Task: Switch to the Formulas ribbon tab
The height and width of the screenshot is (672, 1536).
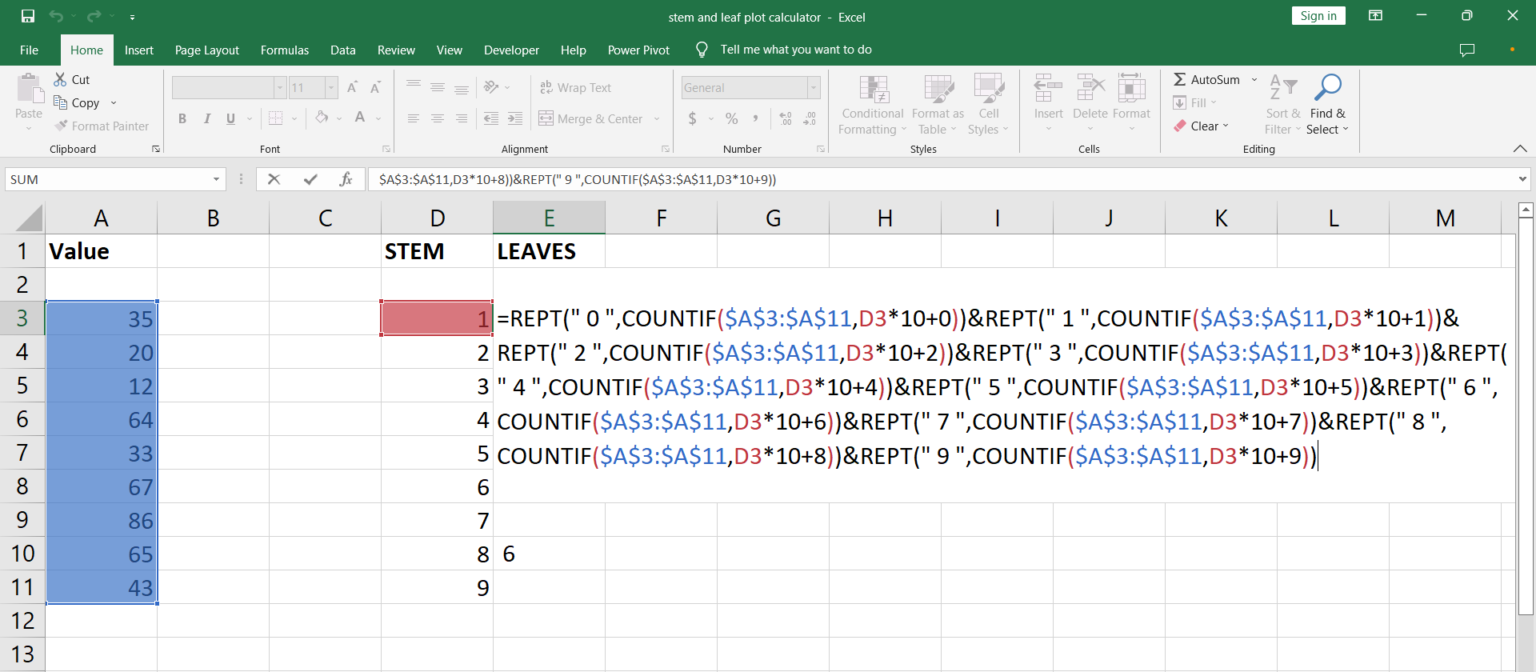Action: coord(284,49)
